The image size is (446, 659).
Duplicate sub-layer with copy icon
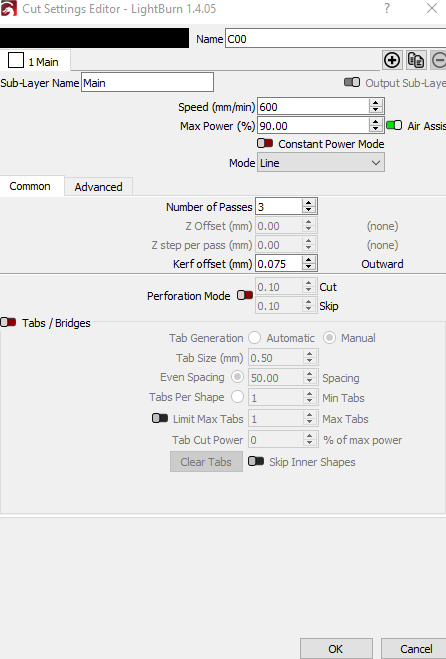(416, 60)
